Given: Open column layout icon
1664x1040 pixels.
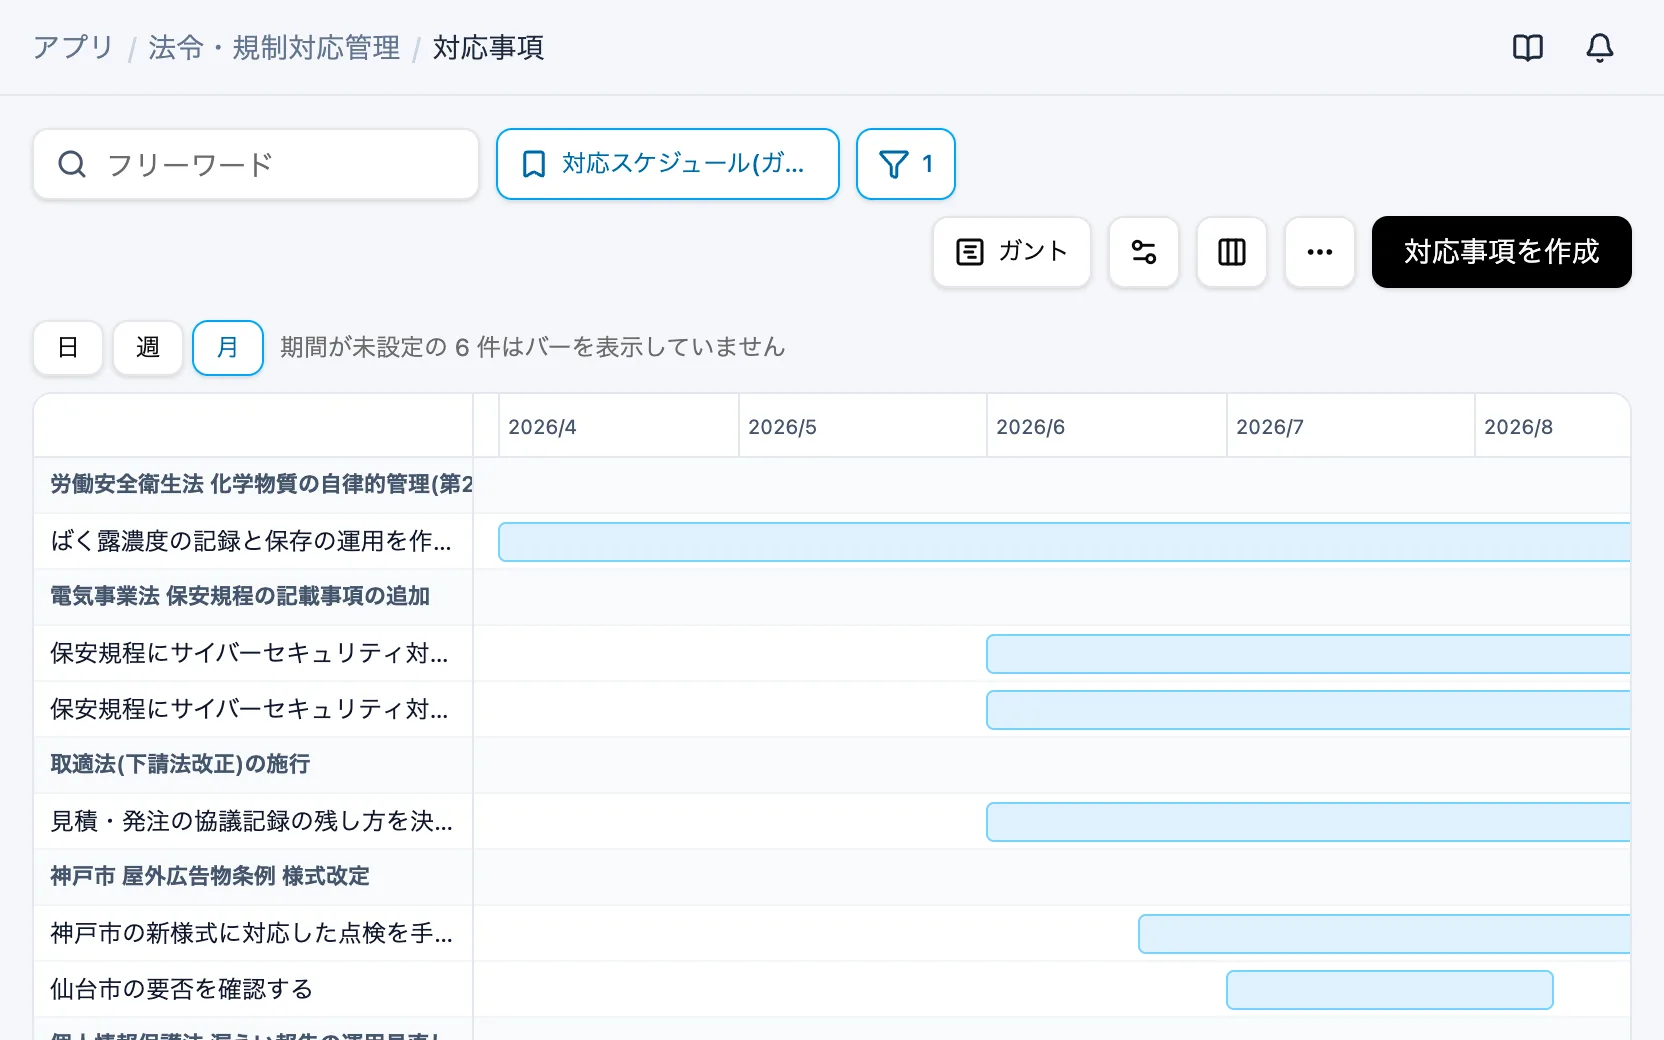Looking at the screenshot, I should point(1232,252).
